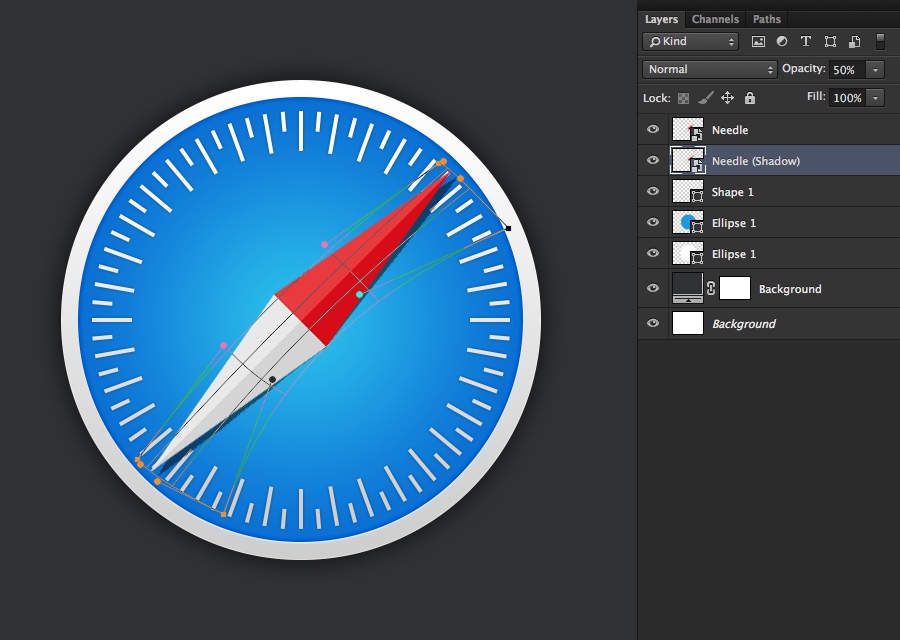
Task: Hide the bottom italic Background layer
Action: [653, 323]
